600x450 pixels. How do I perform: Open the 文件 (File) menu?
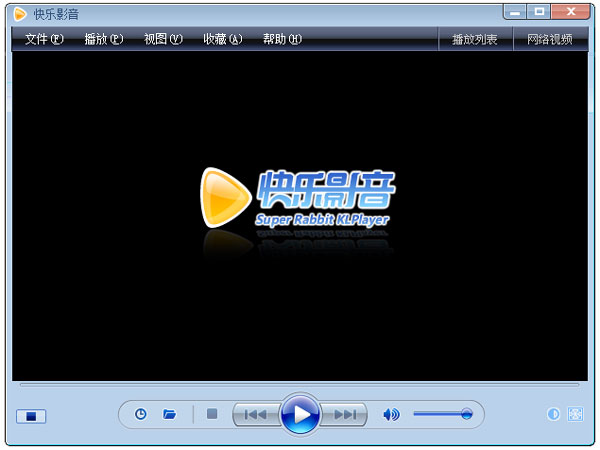[x=44, y=39]
